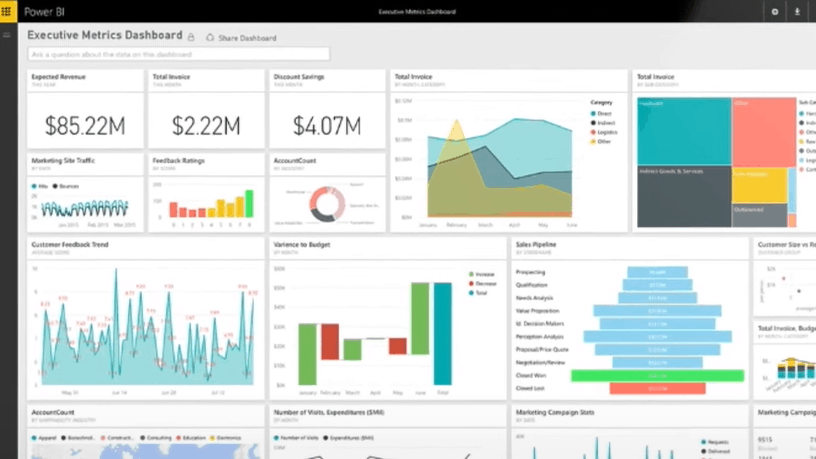Click the red Closed Lost funnel bar
Viewport: 816px width, 459px height.
(x=657, y=389)
